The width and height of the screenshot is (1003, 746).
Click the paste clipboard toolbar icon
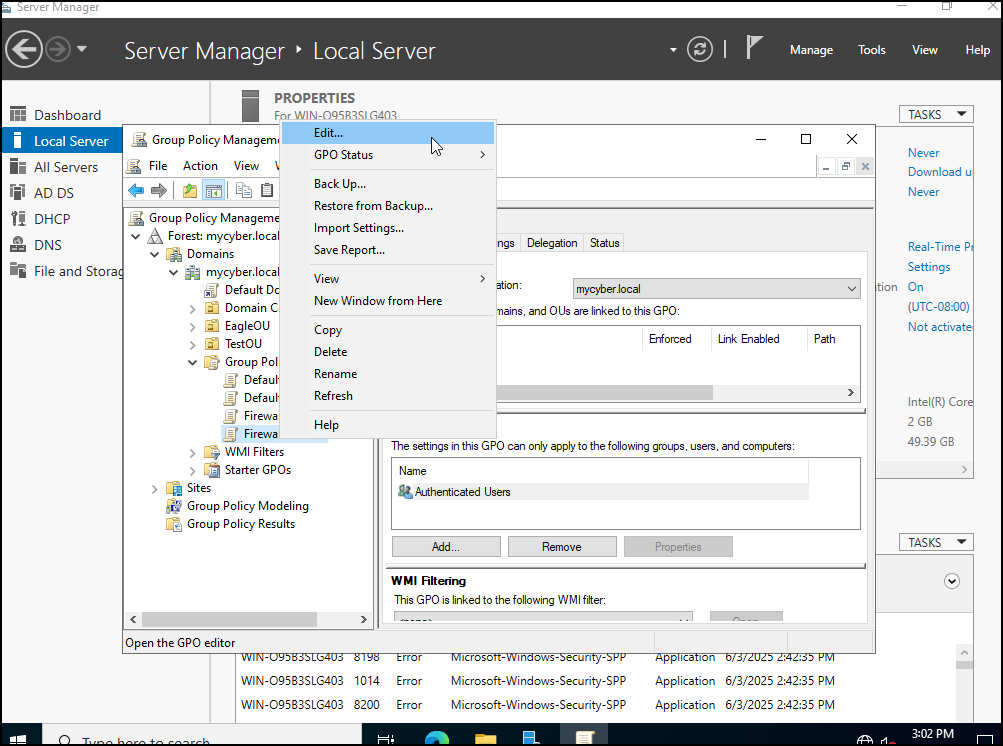click(267, 190)
